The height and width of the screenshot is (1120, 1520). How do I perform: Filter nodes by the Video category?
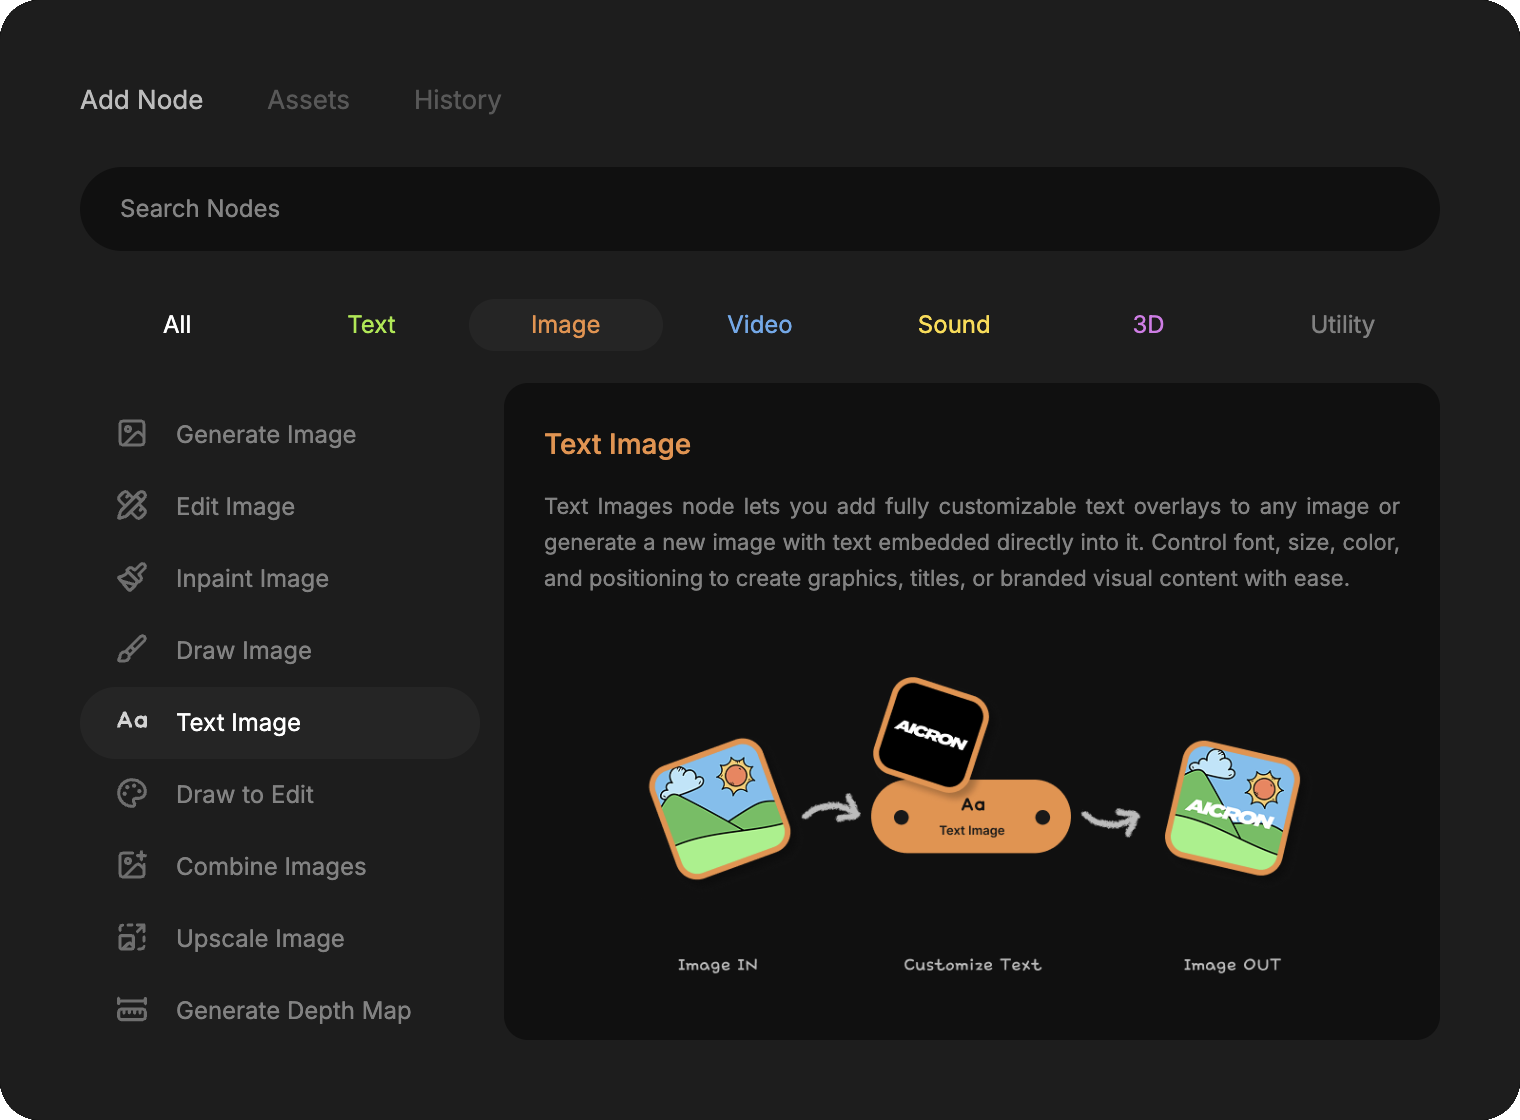click(759, 325)
